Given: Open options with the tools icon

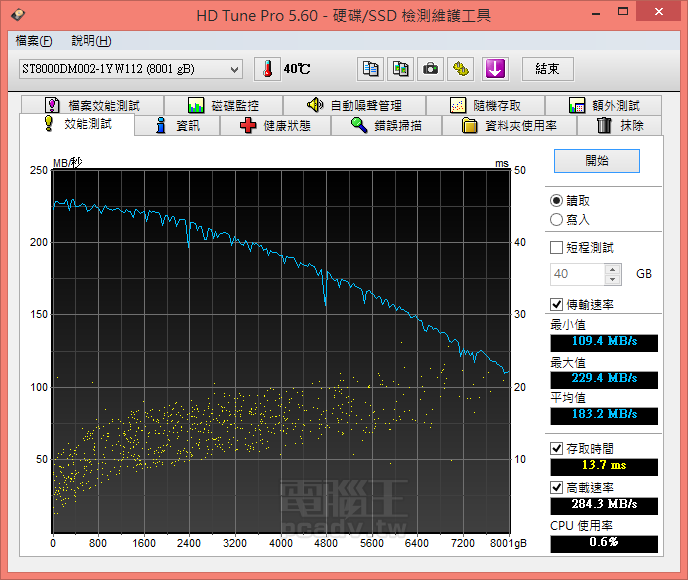Looking at the screenshot, I should [x=460, y=69].
